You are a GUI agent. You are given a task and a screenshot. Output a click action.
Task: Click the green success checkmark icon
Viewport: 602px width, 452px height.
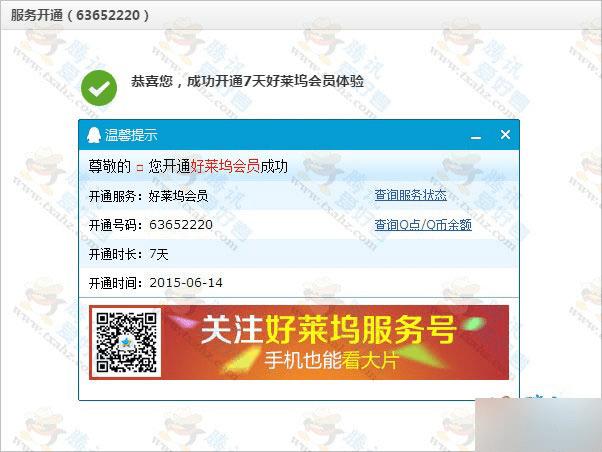click(x=99, y=88)
